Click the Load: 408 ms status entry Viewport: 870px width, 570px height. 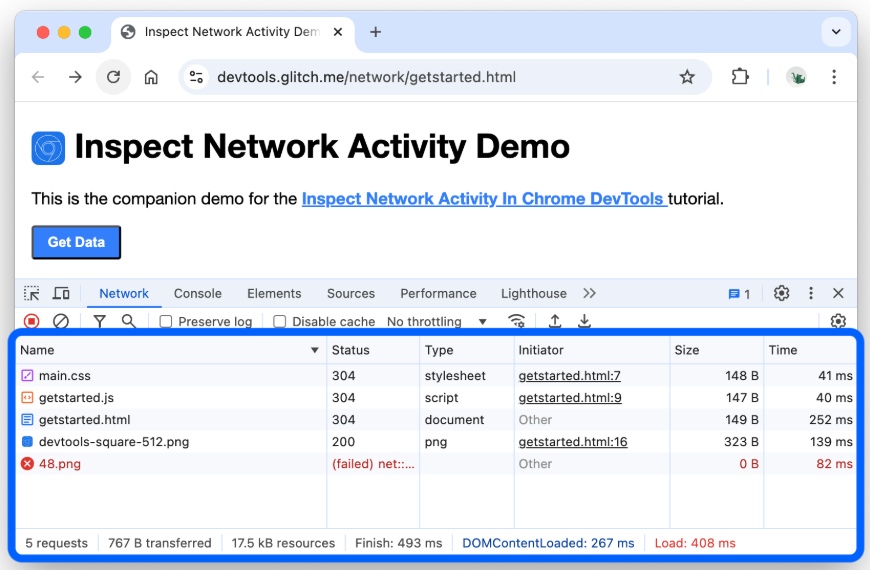click(x=695, y=543)
